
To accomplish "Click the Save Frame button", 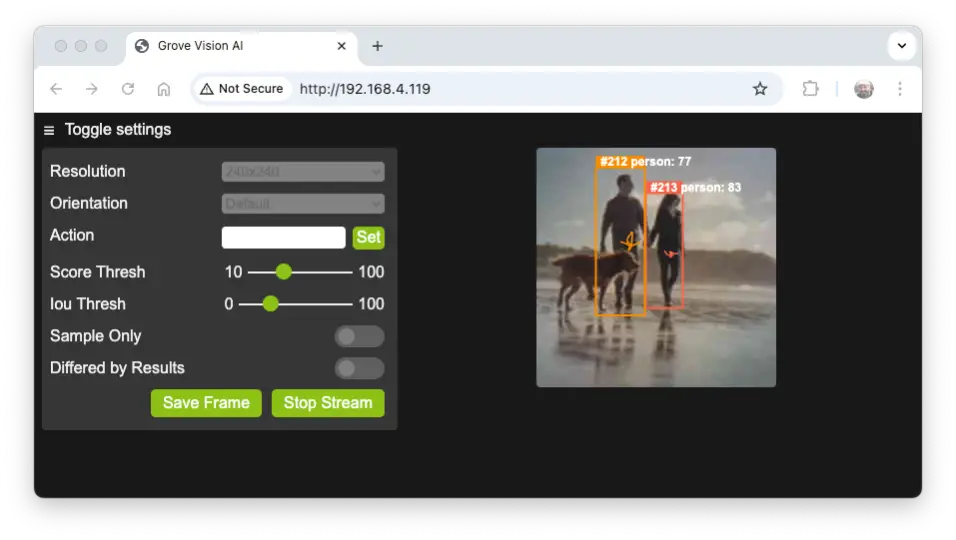I will click(206, 403).
